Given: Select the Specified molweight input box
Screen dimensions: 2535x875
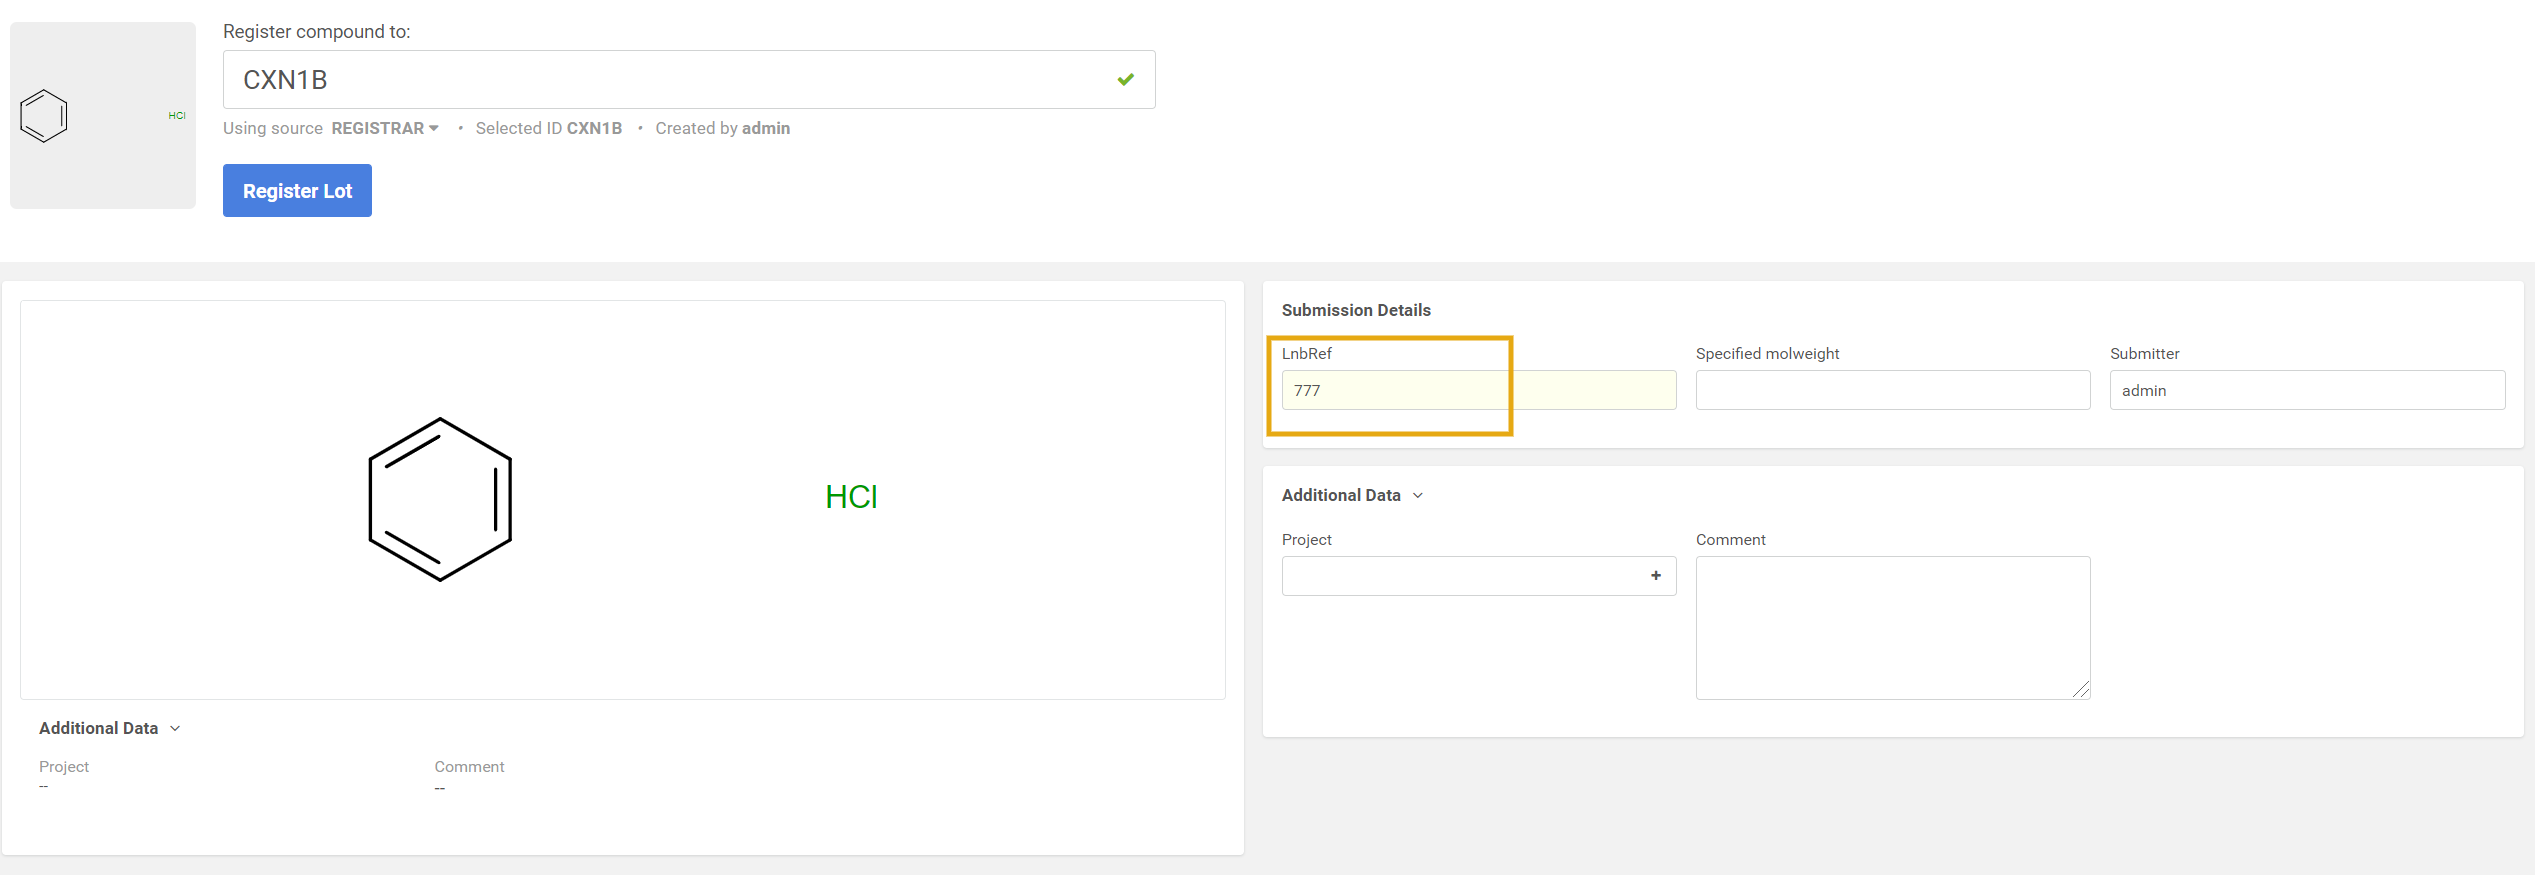Looking at the screenshot, I should pos(1892,390).
